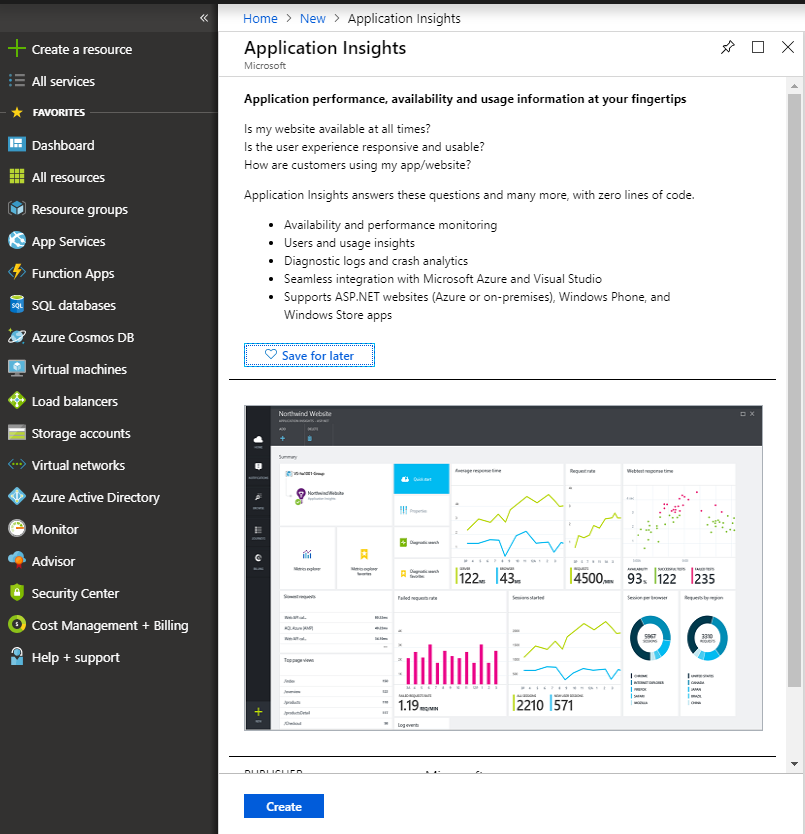Viewport: 805px width, 834px height.
Task: Open Resource groups cube icon
Action: pyautogui.click(x=16, y=208)
